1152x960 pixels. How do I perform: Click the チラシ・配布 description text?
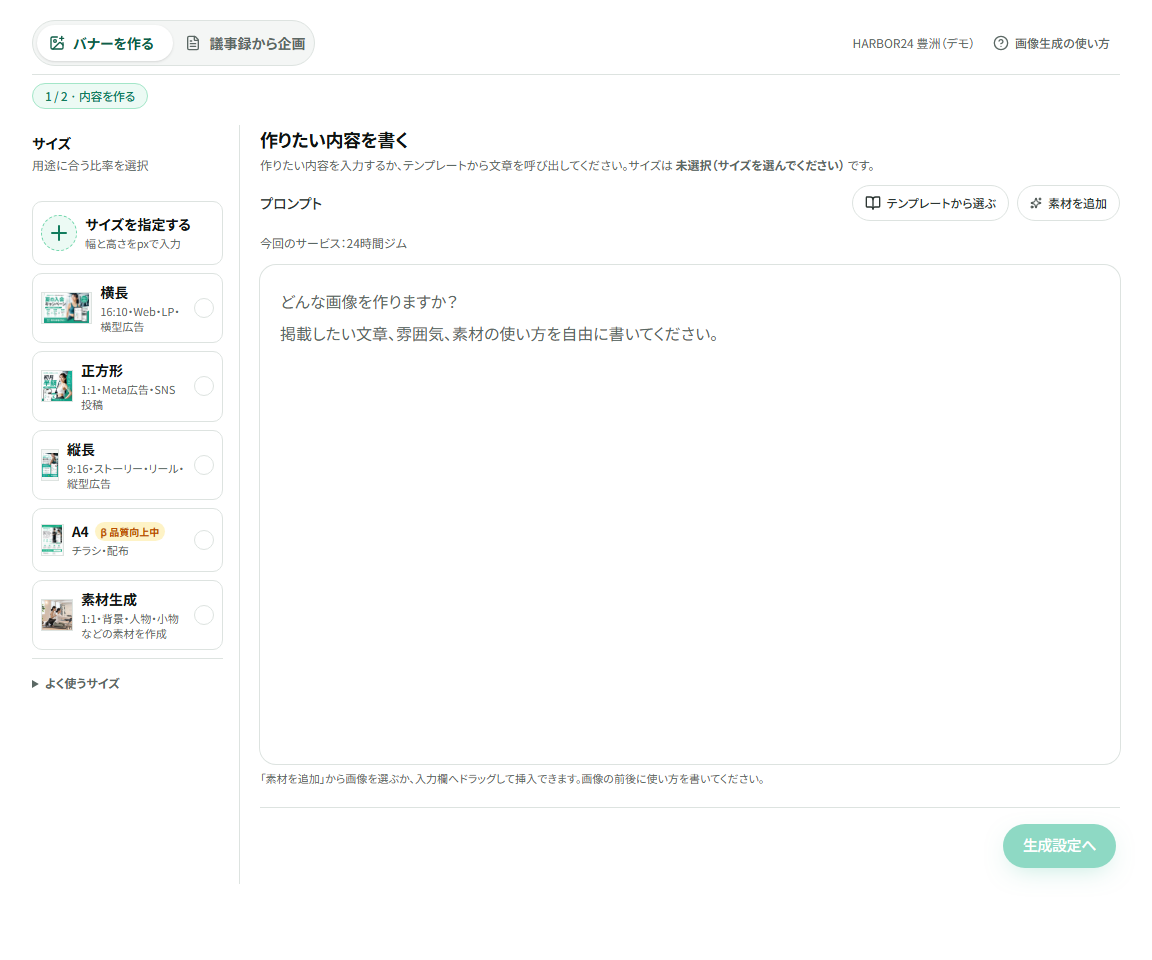pyautogui.click(x=100, y=551)
